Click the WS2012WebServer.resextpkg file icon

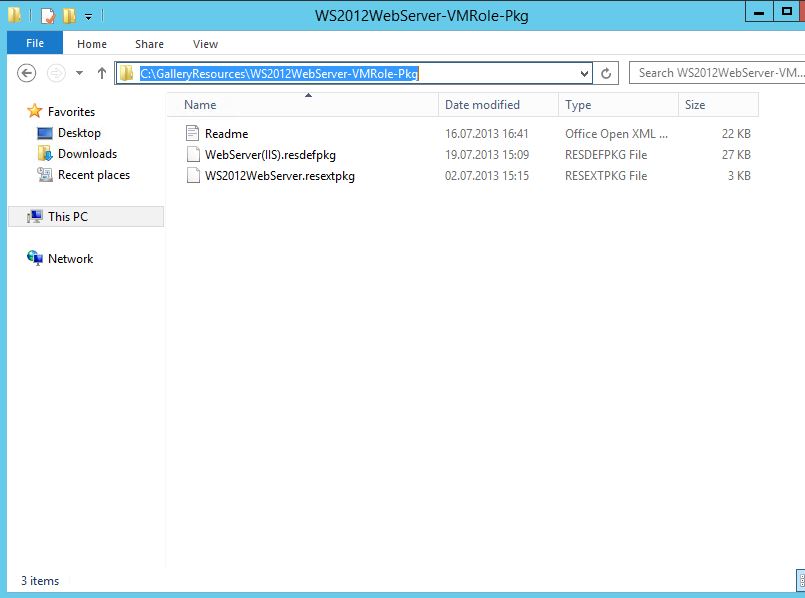pos(193,176)
